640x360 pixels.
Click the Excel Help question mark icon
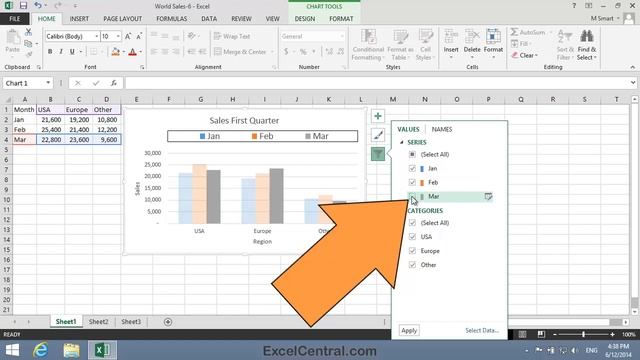tap(574, 6)
